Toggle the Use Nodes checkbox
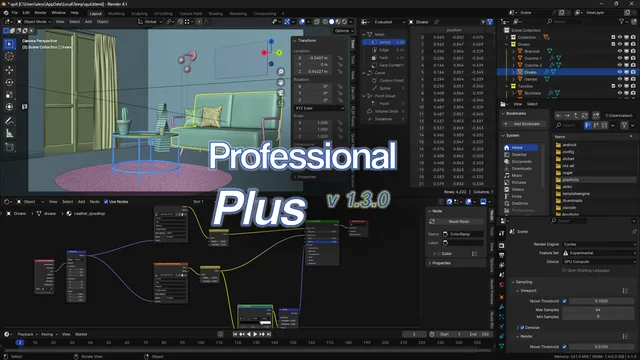 click(x=106, y=202)
